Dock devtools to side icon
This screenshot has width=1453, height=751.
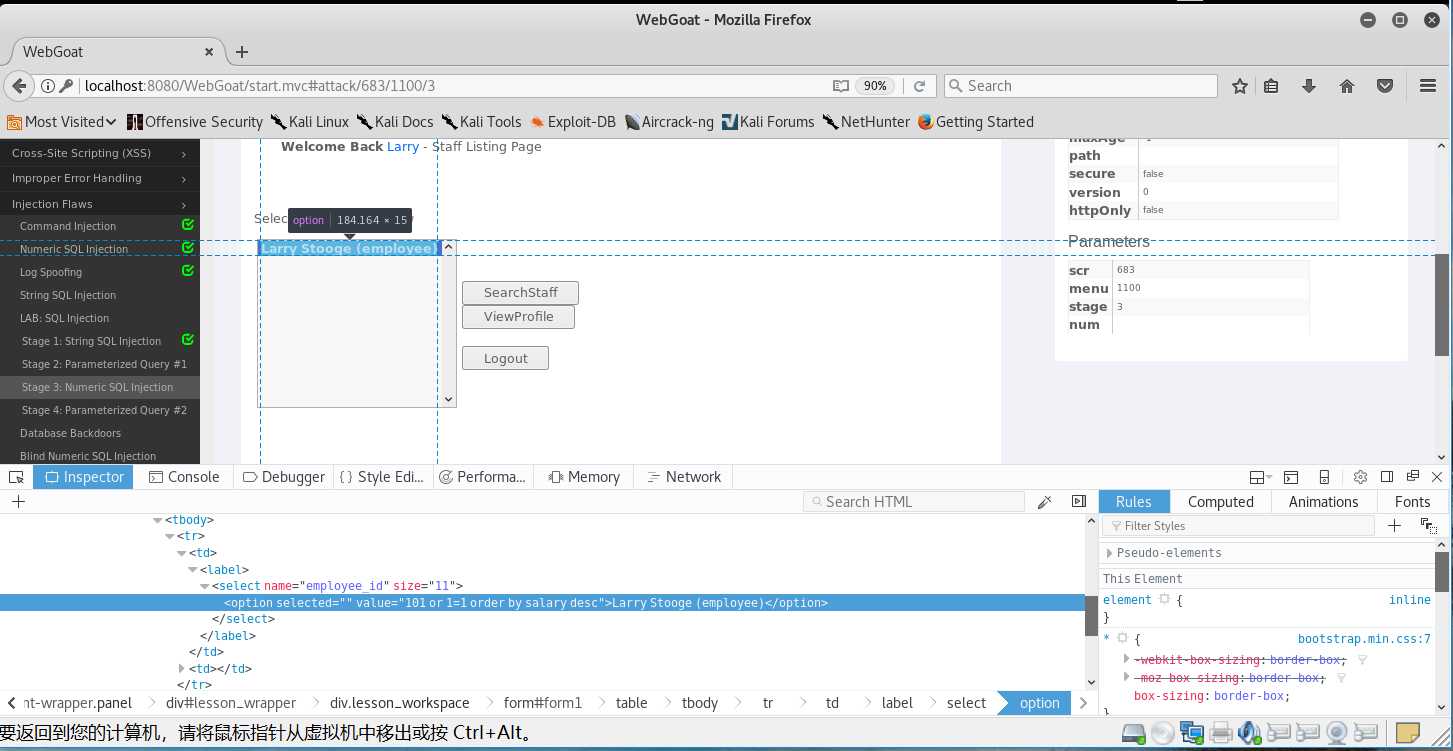pos(1387,477)
